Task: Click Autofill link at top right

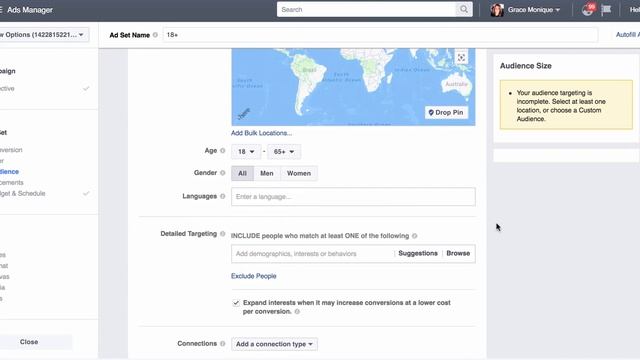Action: (x=628, y=35)
